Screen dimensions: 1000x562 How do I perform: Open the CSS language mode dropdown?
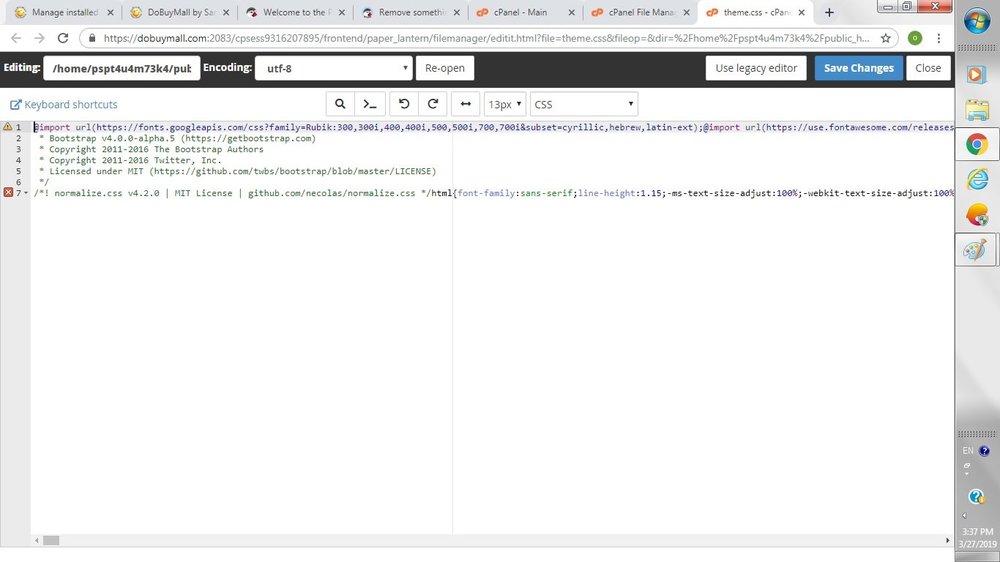pyautogui.click(x=584, y=104)
